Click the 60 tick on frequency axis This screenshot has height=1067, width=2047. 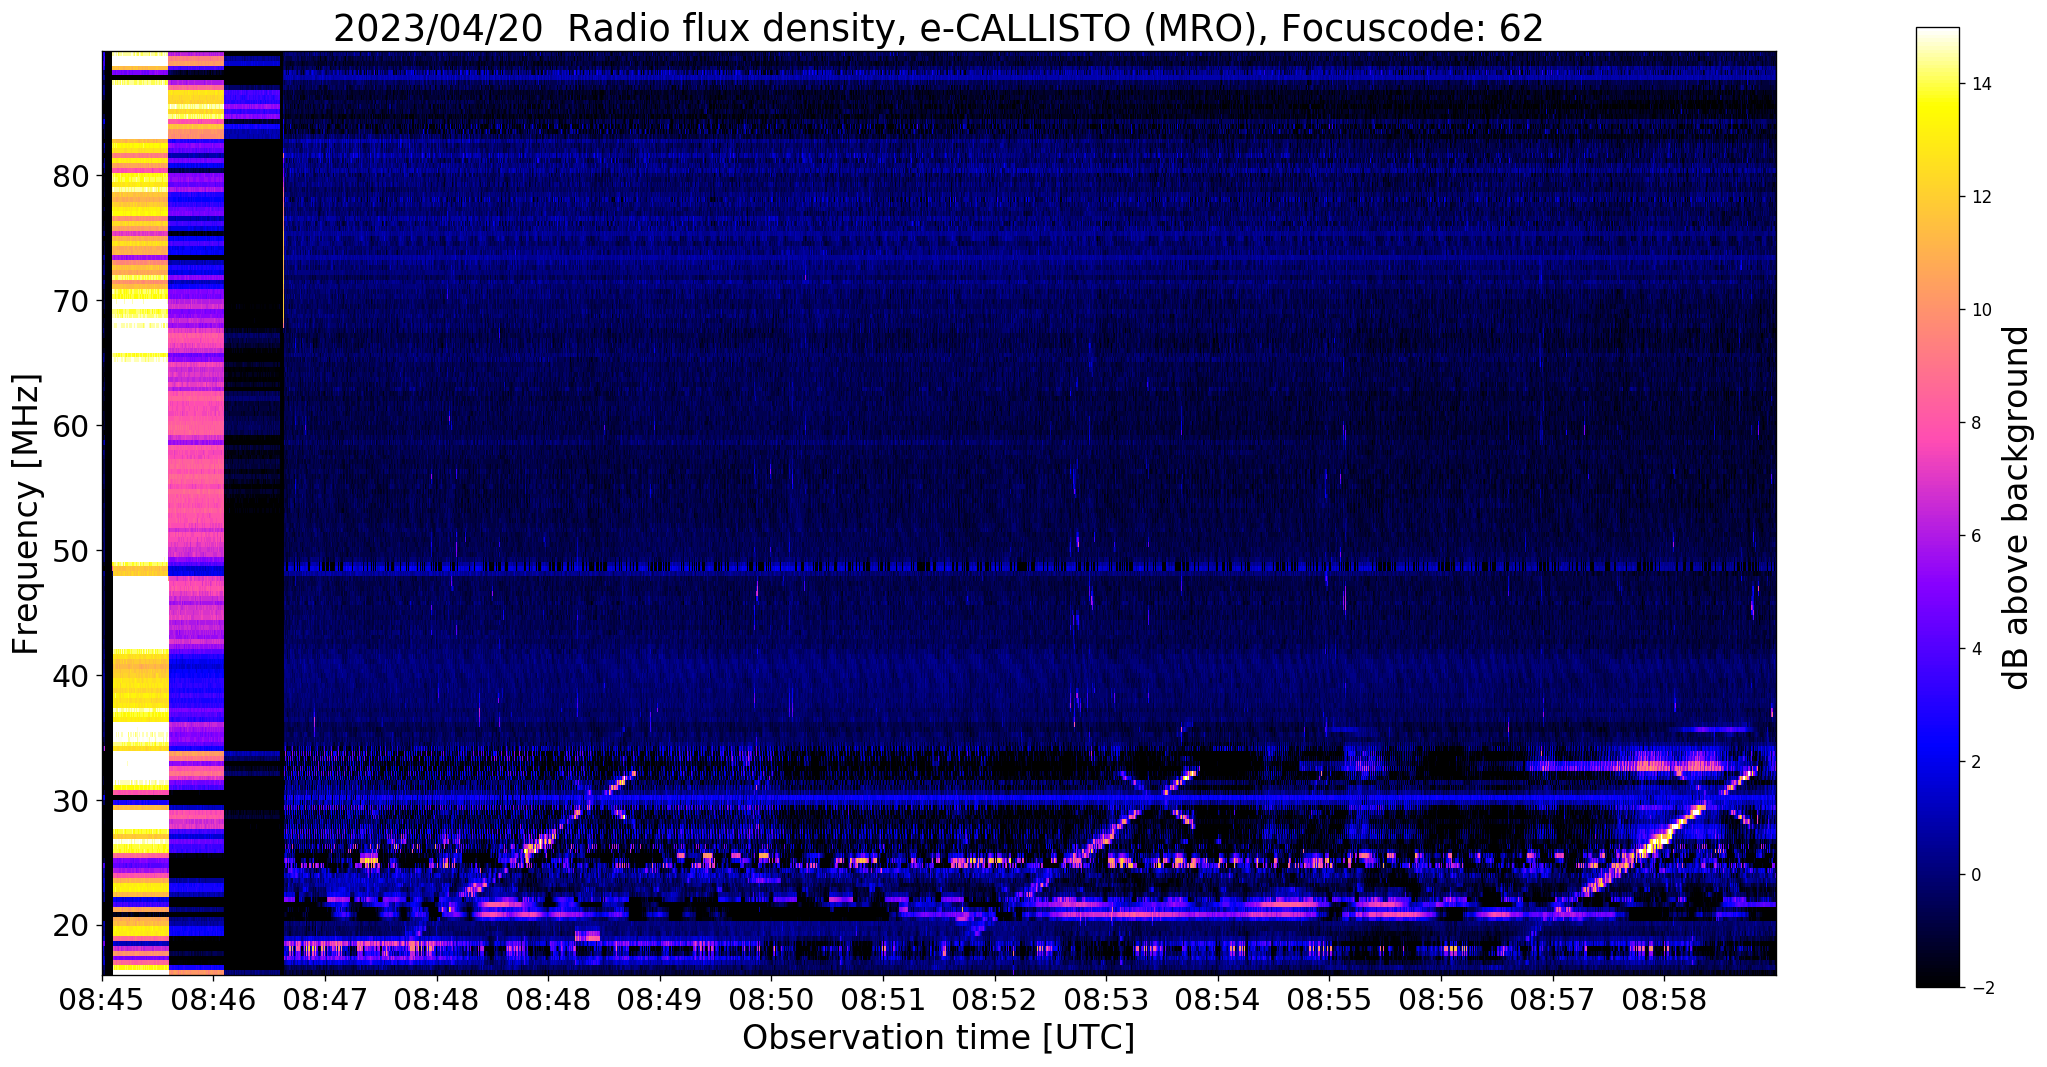click(70, 427)
